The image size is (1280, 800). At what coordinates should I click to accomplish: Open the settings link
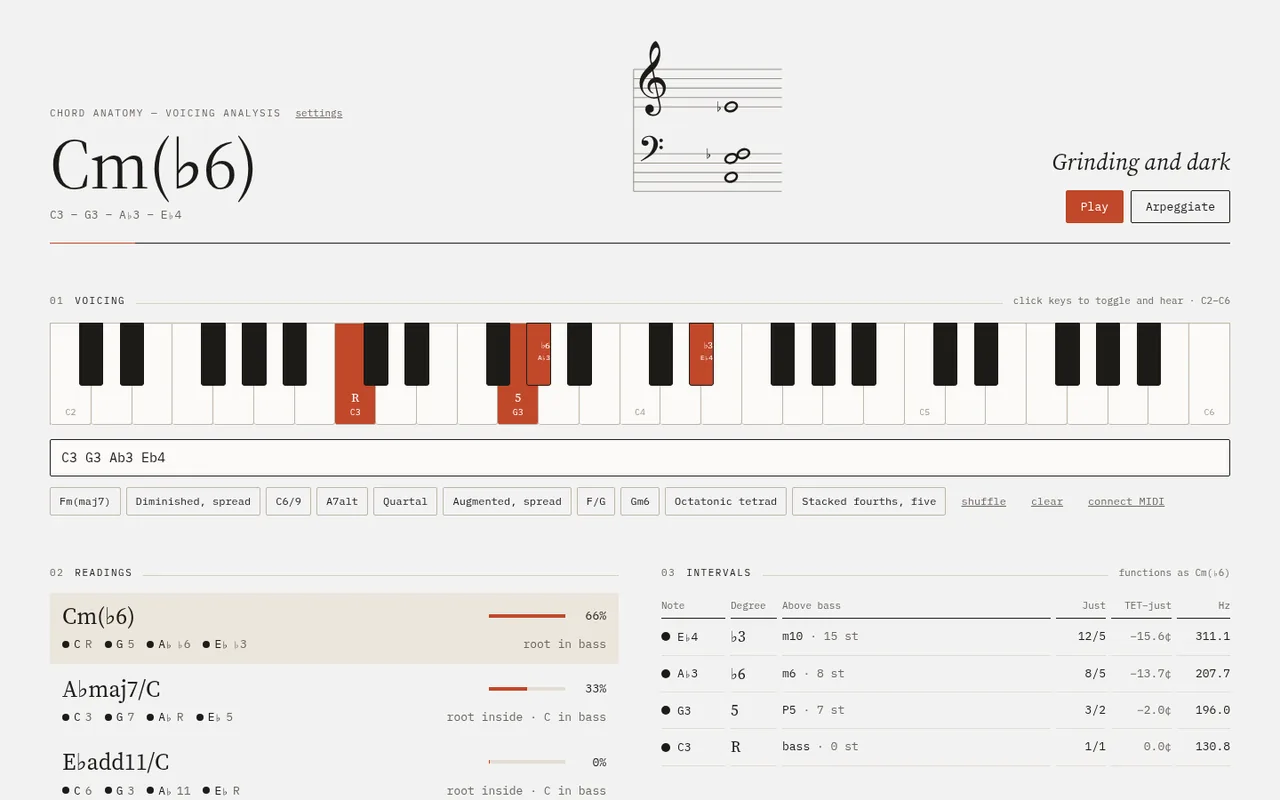point(319,113)
